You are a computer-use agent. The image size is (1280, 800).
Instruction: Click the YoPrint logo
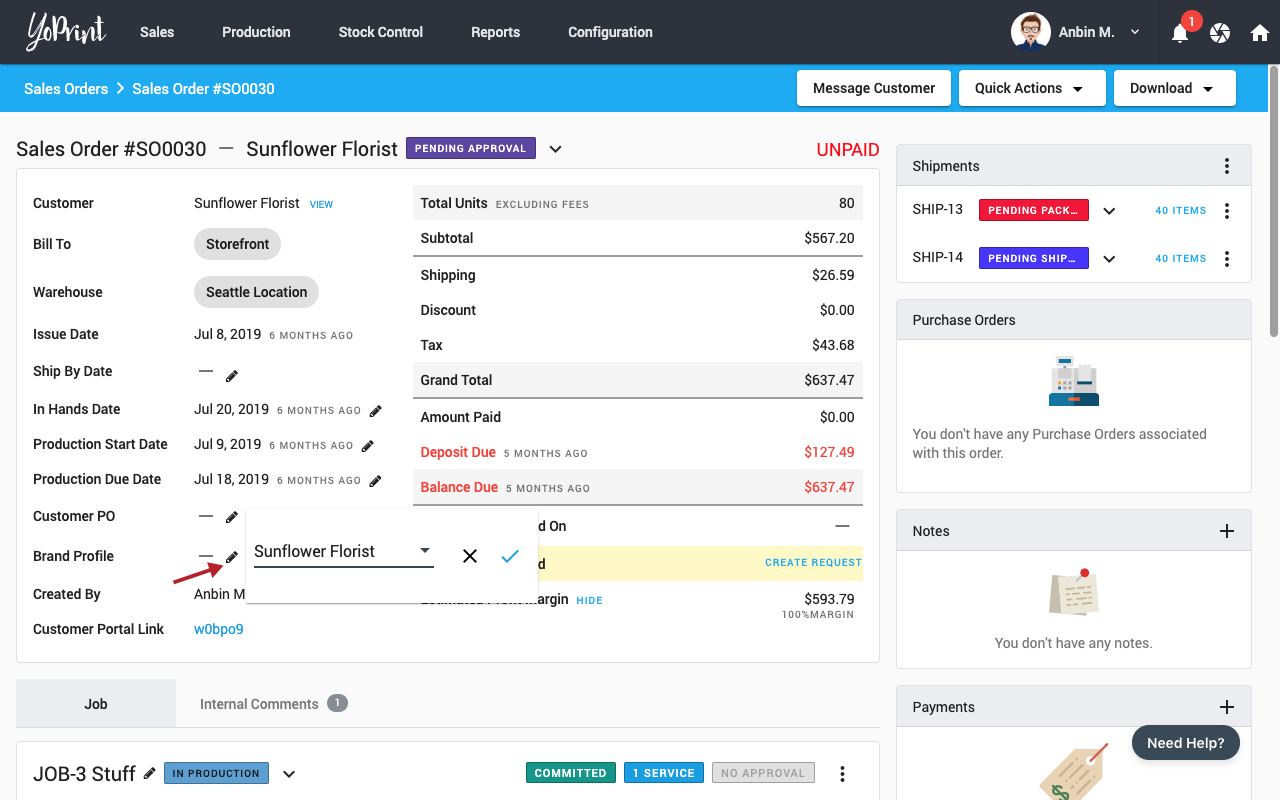pyautogui.click(x=66, y=32)
